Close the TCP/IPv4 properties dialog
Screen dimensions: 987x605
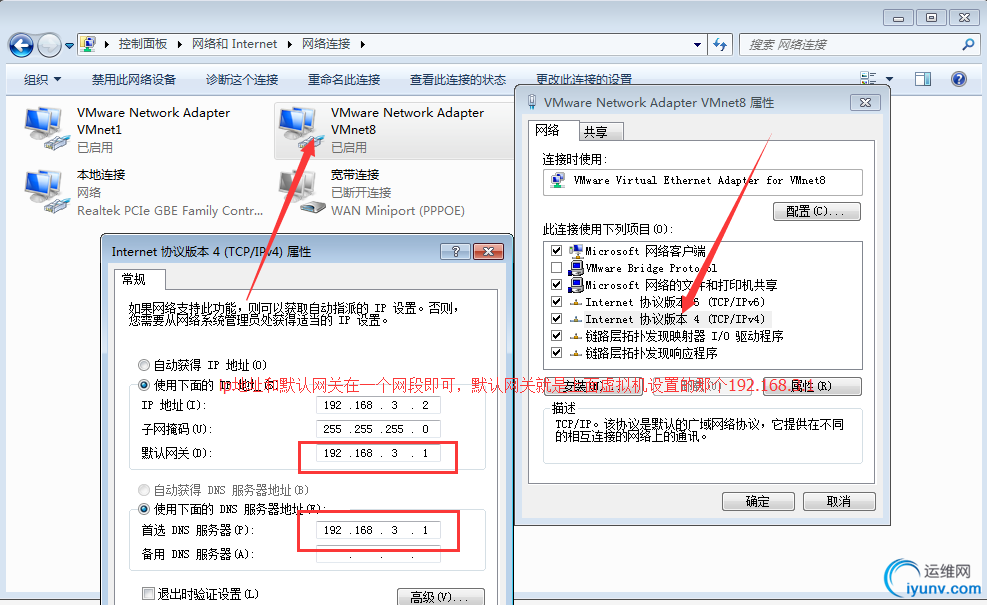tap(488, 252)
